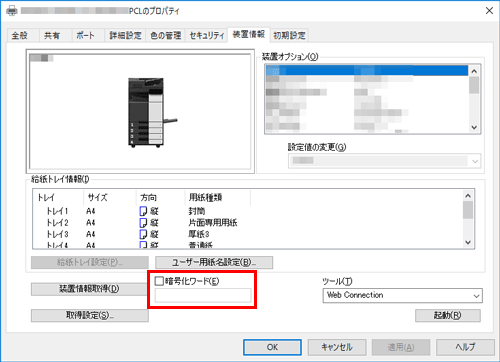Click the サイズ column header
Viewport: 500px width, 362px height.
(110, 198)
